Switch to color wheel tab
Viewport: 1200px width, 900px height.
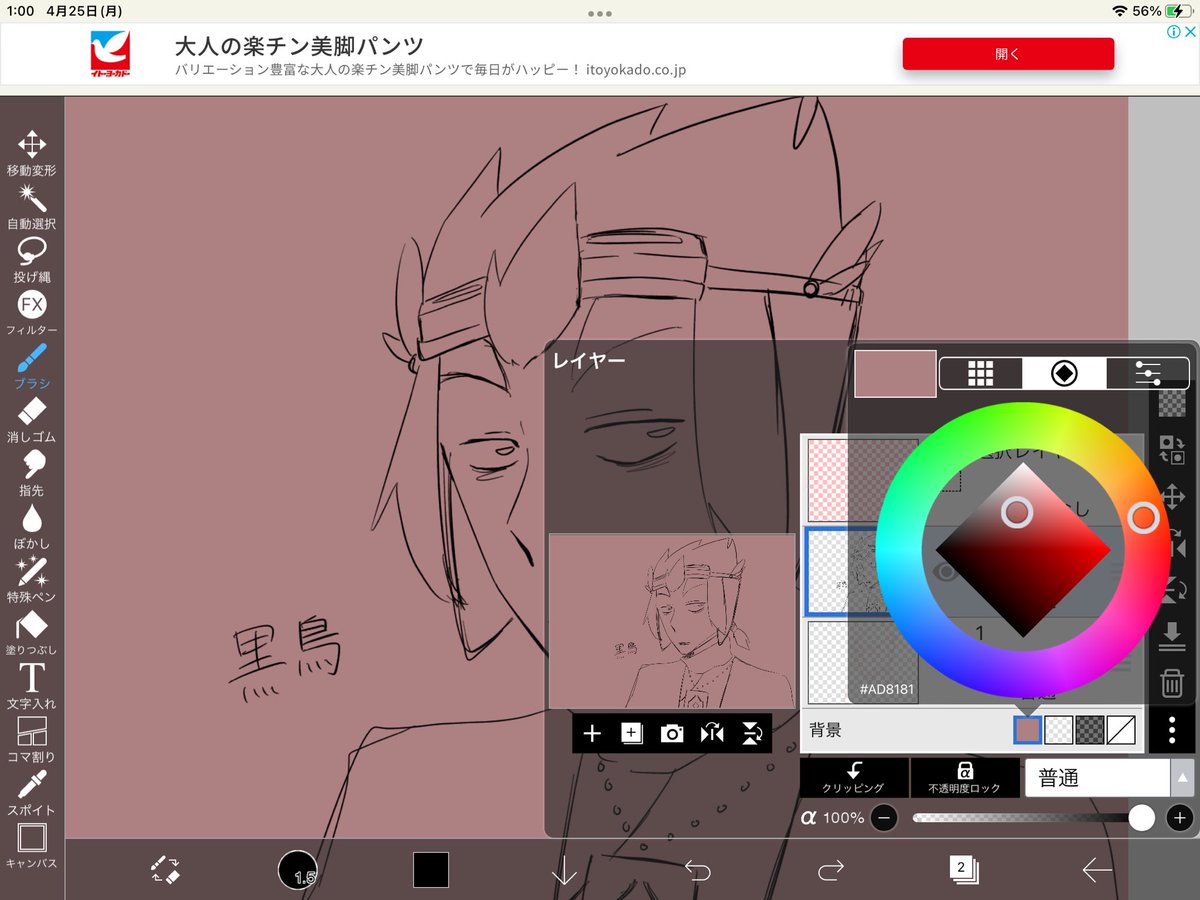tap(1064, 373)
